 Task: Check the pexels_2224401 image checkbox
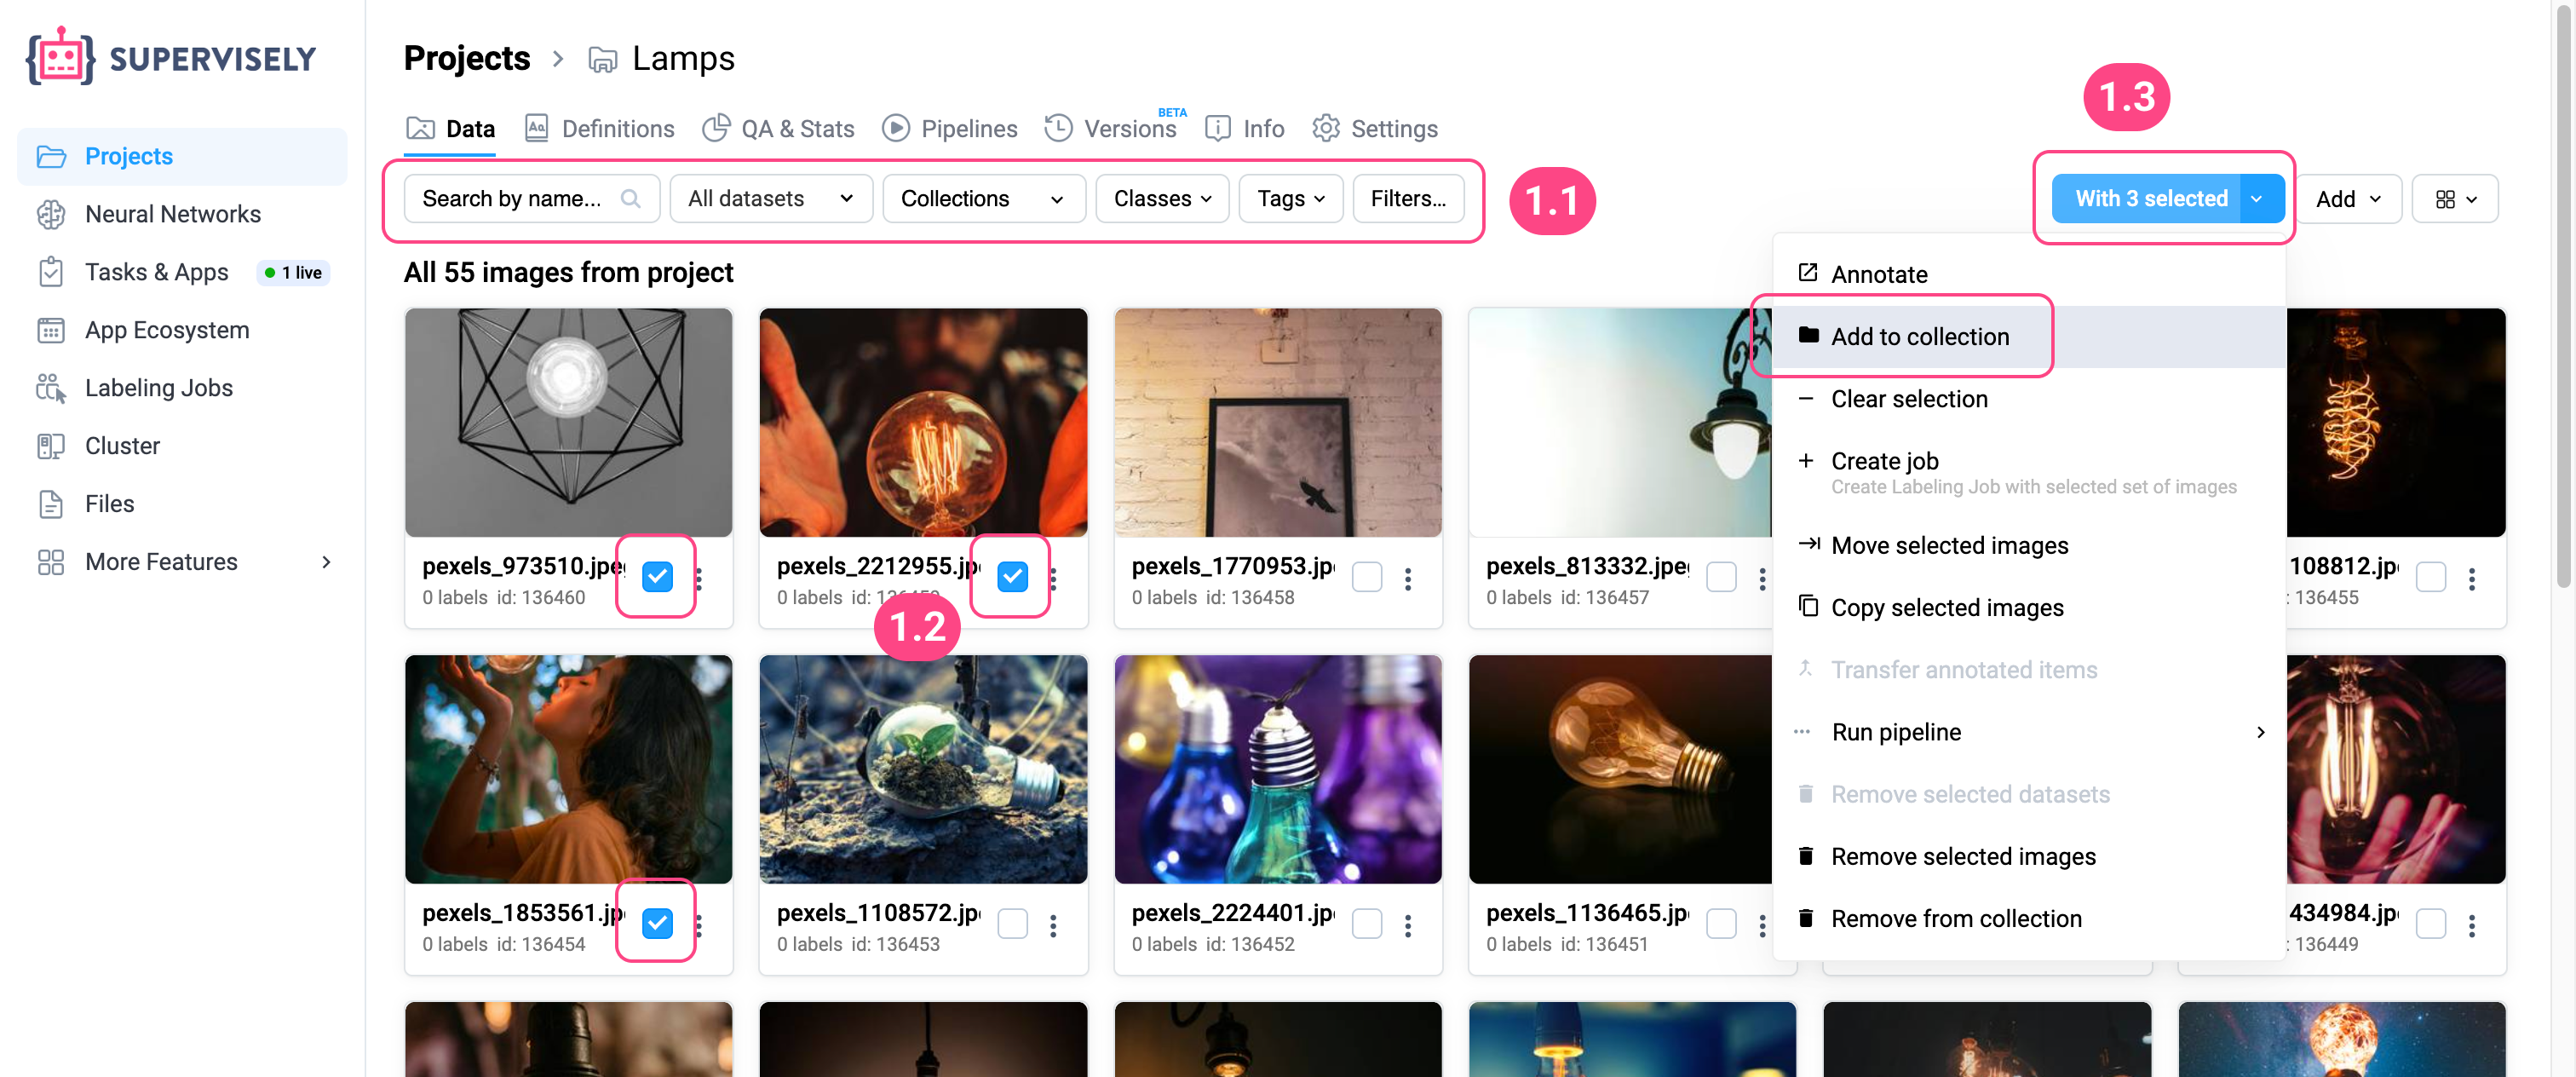point(1367,924)
